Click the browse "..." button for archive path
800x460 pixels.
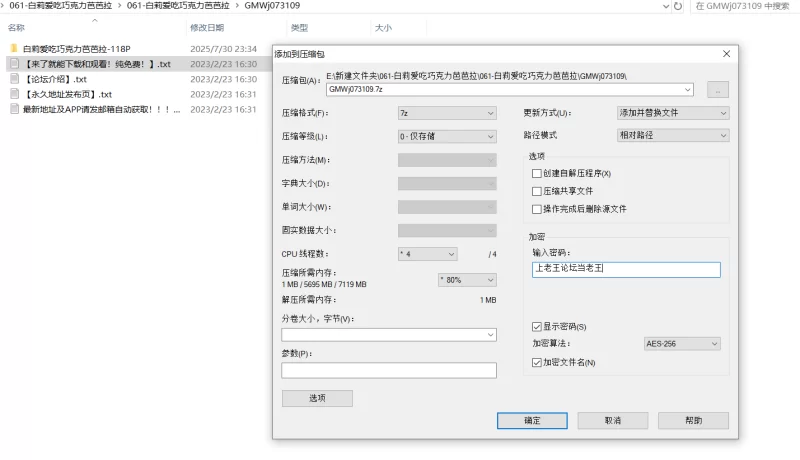pos(717,90)
